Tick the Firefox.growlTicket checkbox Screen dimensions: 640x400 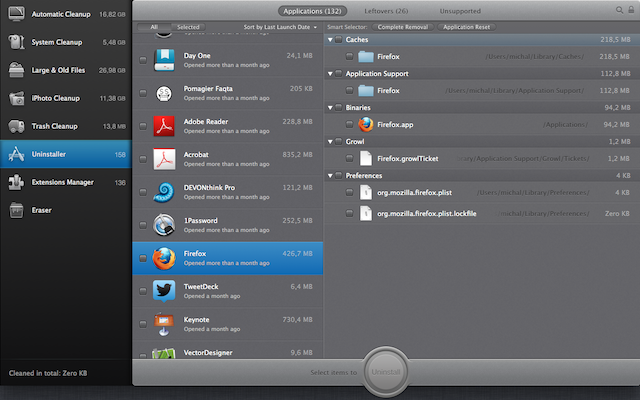(349, 158)
